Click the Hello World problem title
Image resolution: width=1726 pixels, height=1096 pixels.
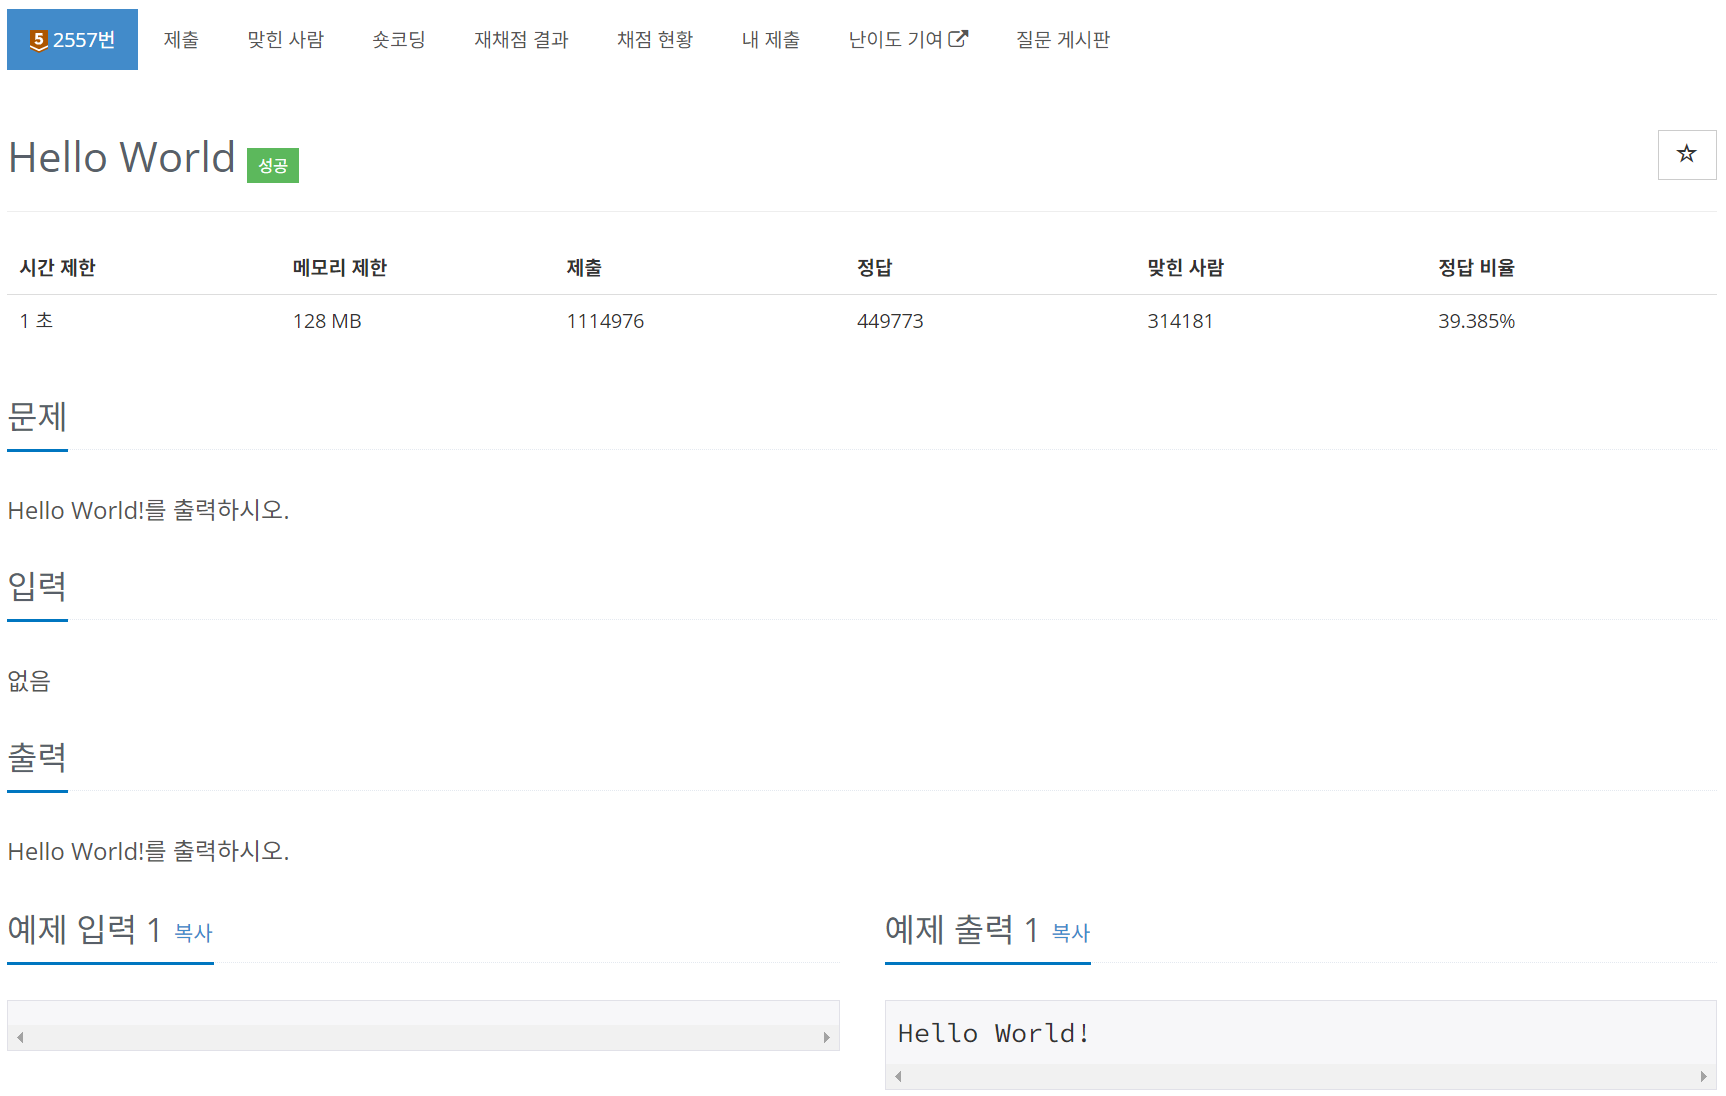pos(122,157)
